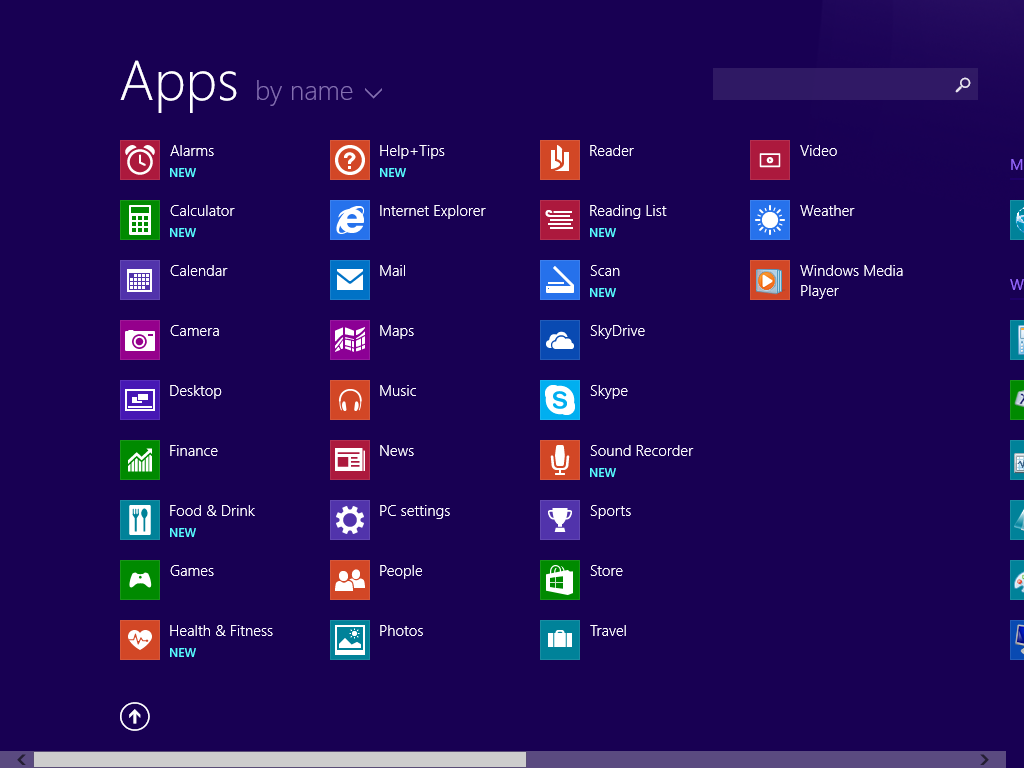Click the horizontal scrollbar right arrow
1024x768 pixels.
(984, 760)
